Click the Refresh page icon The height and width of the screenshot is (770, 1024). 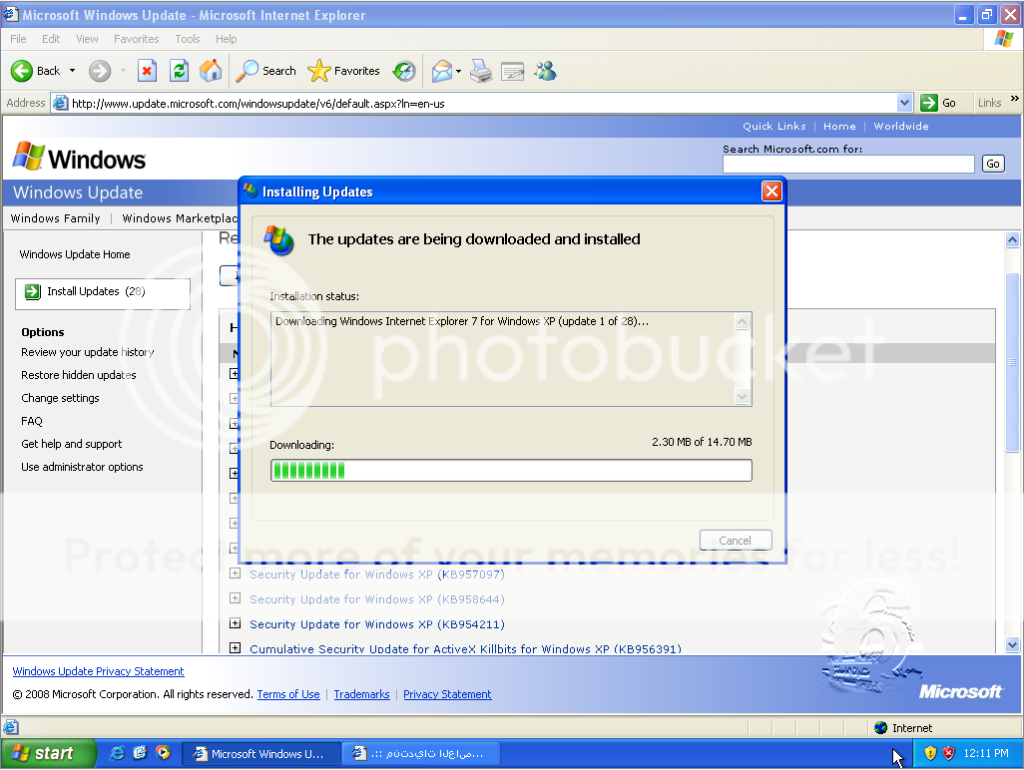(179, 71)
